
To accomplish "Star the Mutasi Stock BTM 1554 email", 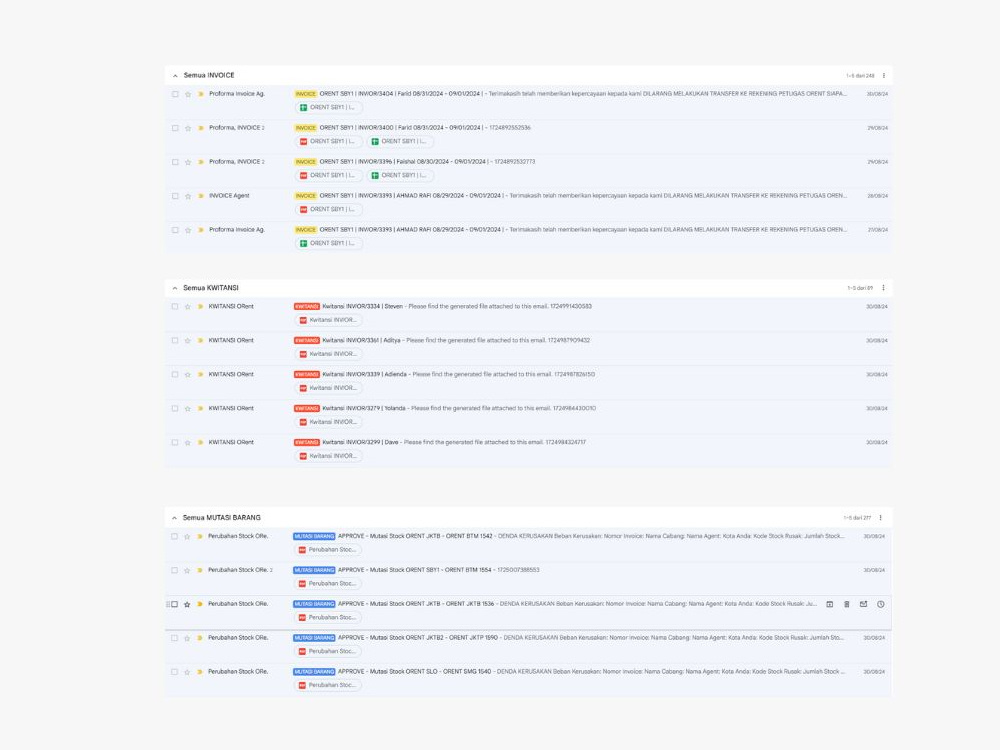I will click(x=187, y=571).
